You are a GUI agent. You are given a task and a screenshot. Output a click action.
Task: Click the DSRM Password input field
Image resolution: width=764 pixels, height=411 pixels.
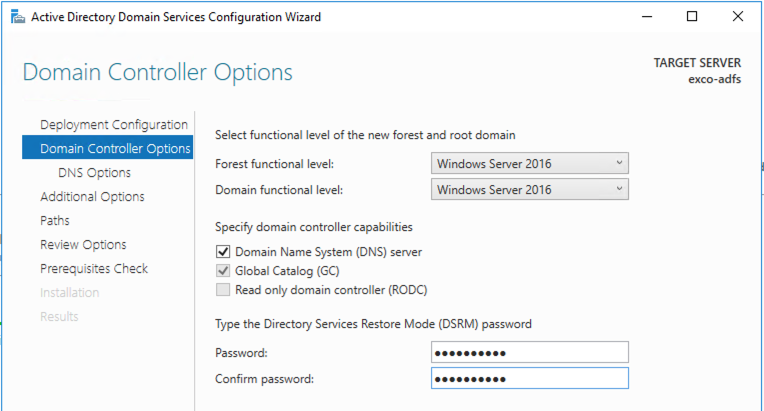pyautogui.click(x=530, y=353)
